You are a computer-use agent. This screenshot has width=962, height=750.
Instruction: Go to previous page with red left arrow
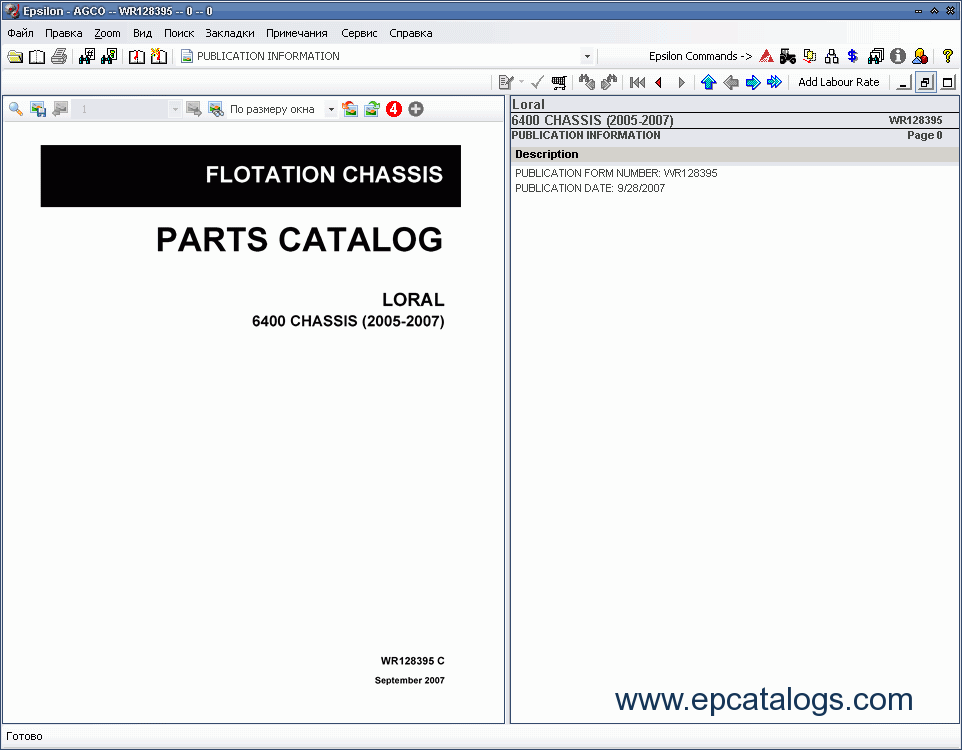click(x=659, y=82)
